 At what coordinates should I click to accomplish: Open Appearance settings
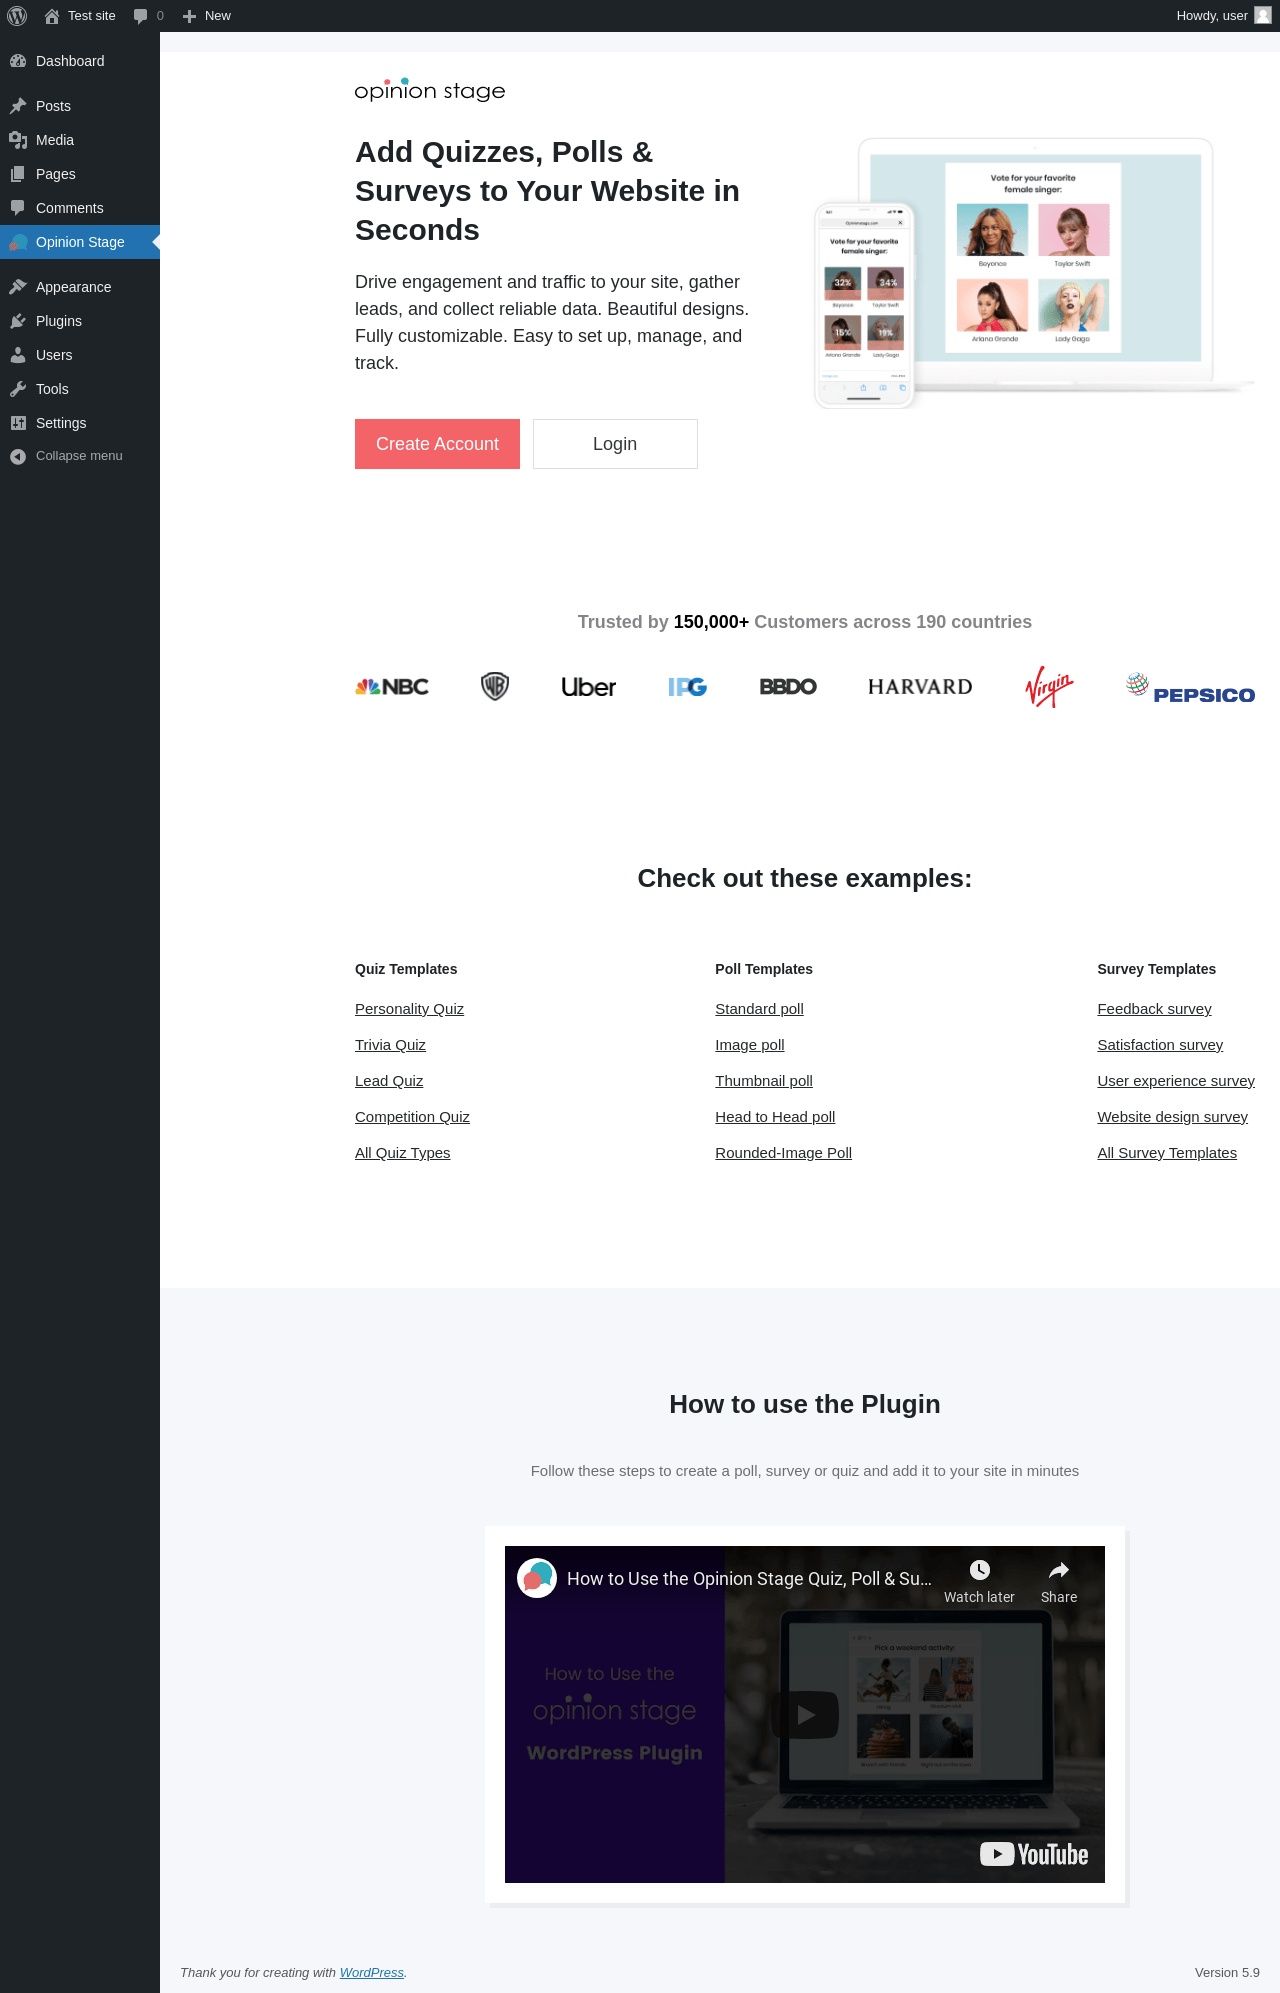80,287
